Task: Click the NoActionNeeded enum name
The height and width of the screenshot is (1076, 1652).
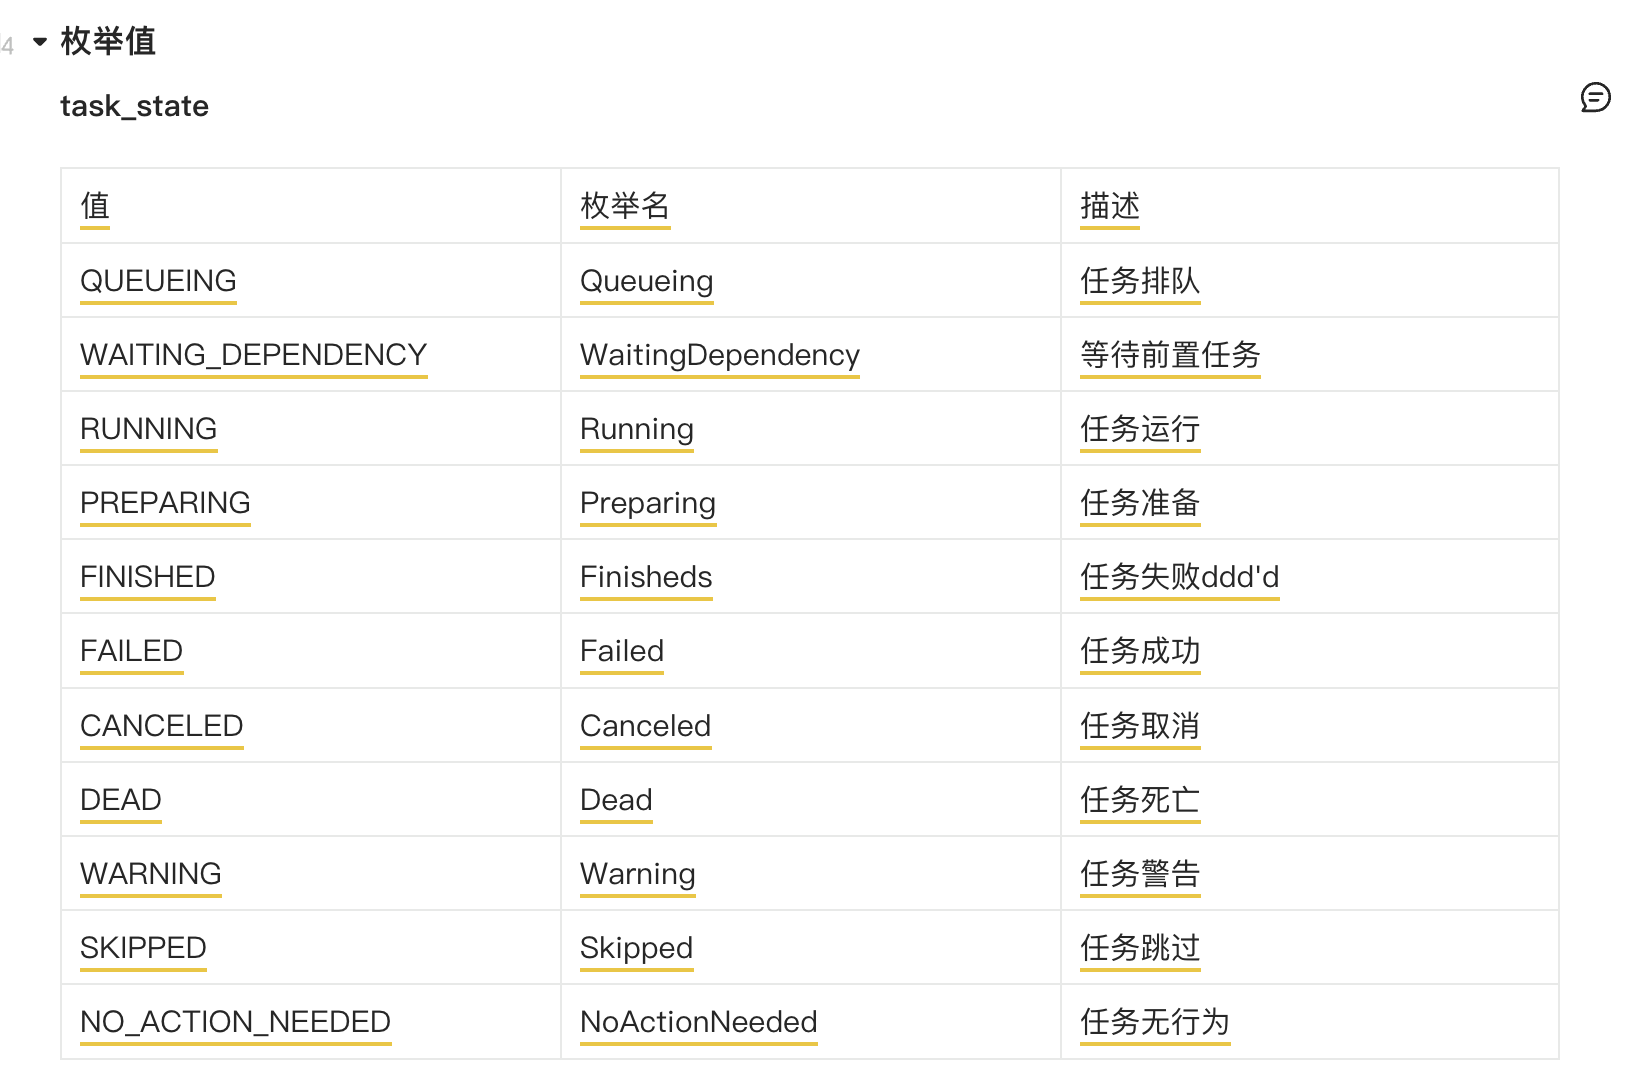Action: point(698,1022)
